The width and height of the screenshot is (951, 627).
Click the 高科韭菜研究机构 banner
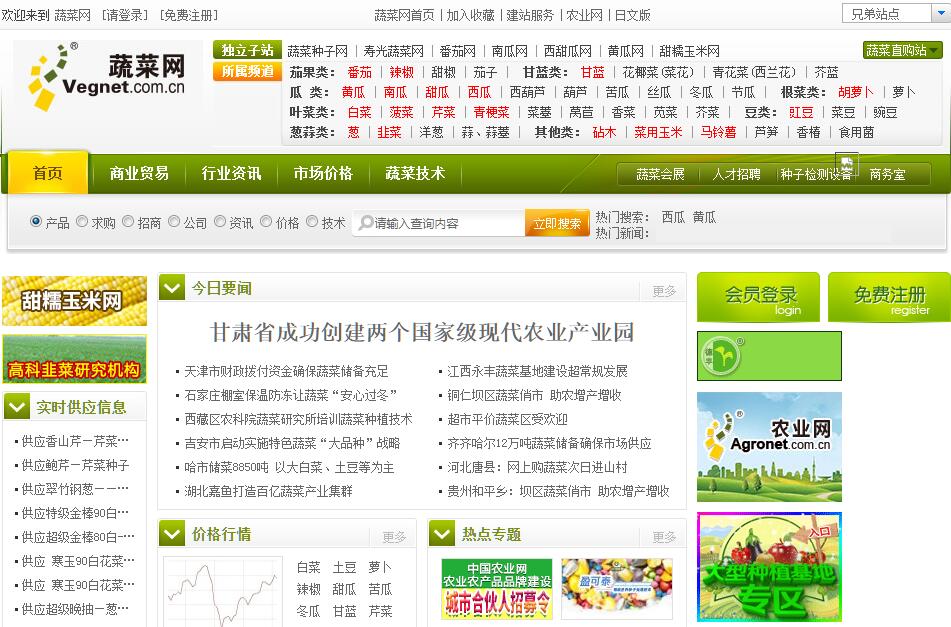[x=75, y=359]
